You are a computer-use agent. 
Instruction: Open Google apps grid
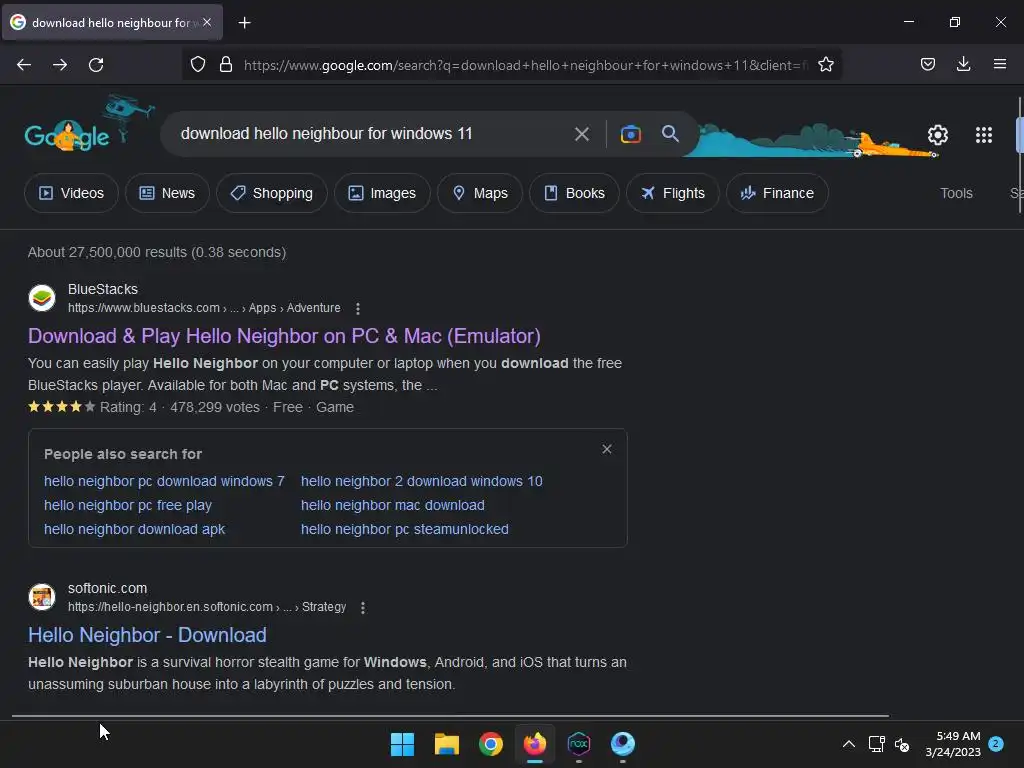(x=984, y=135)
